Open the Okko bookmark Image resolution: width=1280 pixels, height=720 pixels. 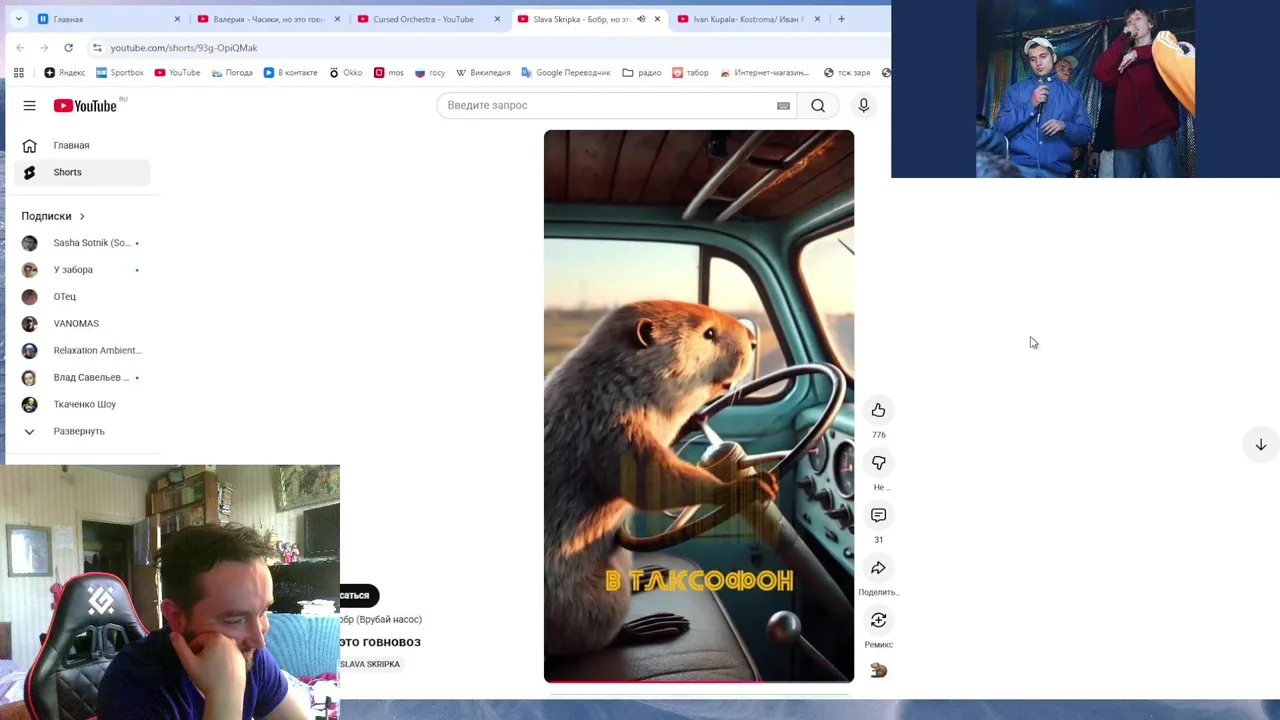coord(346,72)
